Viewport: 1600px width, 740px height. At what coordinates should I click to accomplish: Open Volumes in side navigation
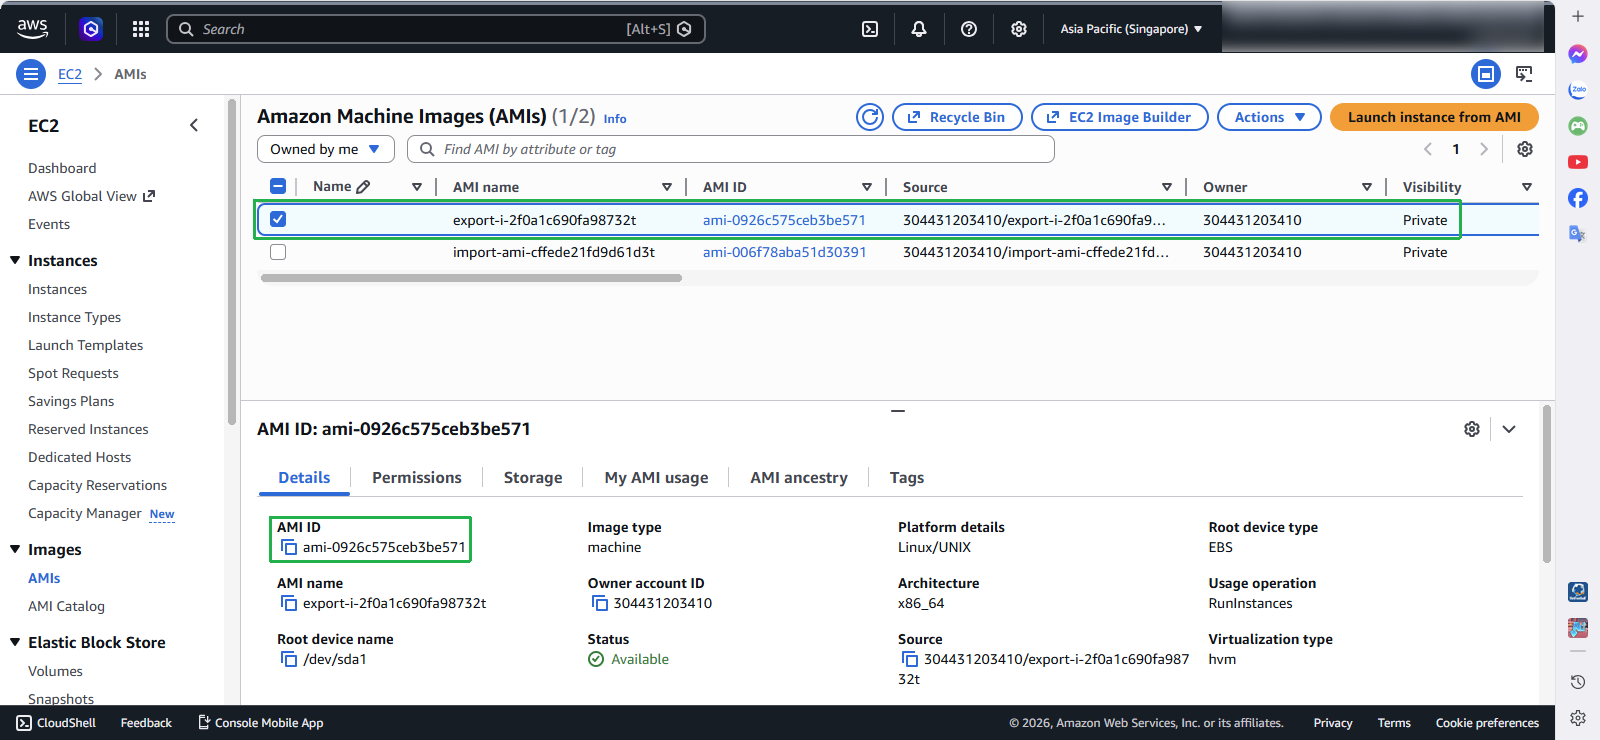56,671
